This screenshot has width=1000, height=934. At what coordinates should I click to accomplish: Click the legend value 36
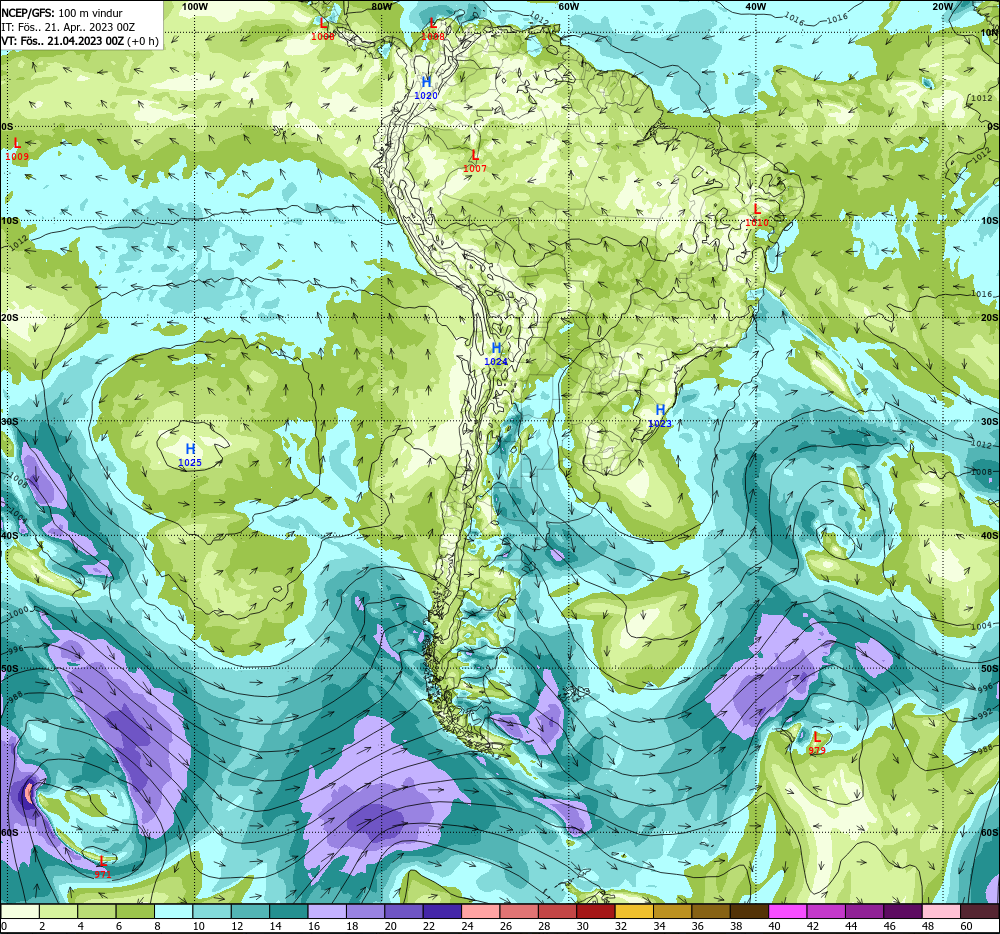(x=698, y=926)
